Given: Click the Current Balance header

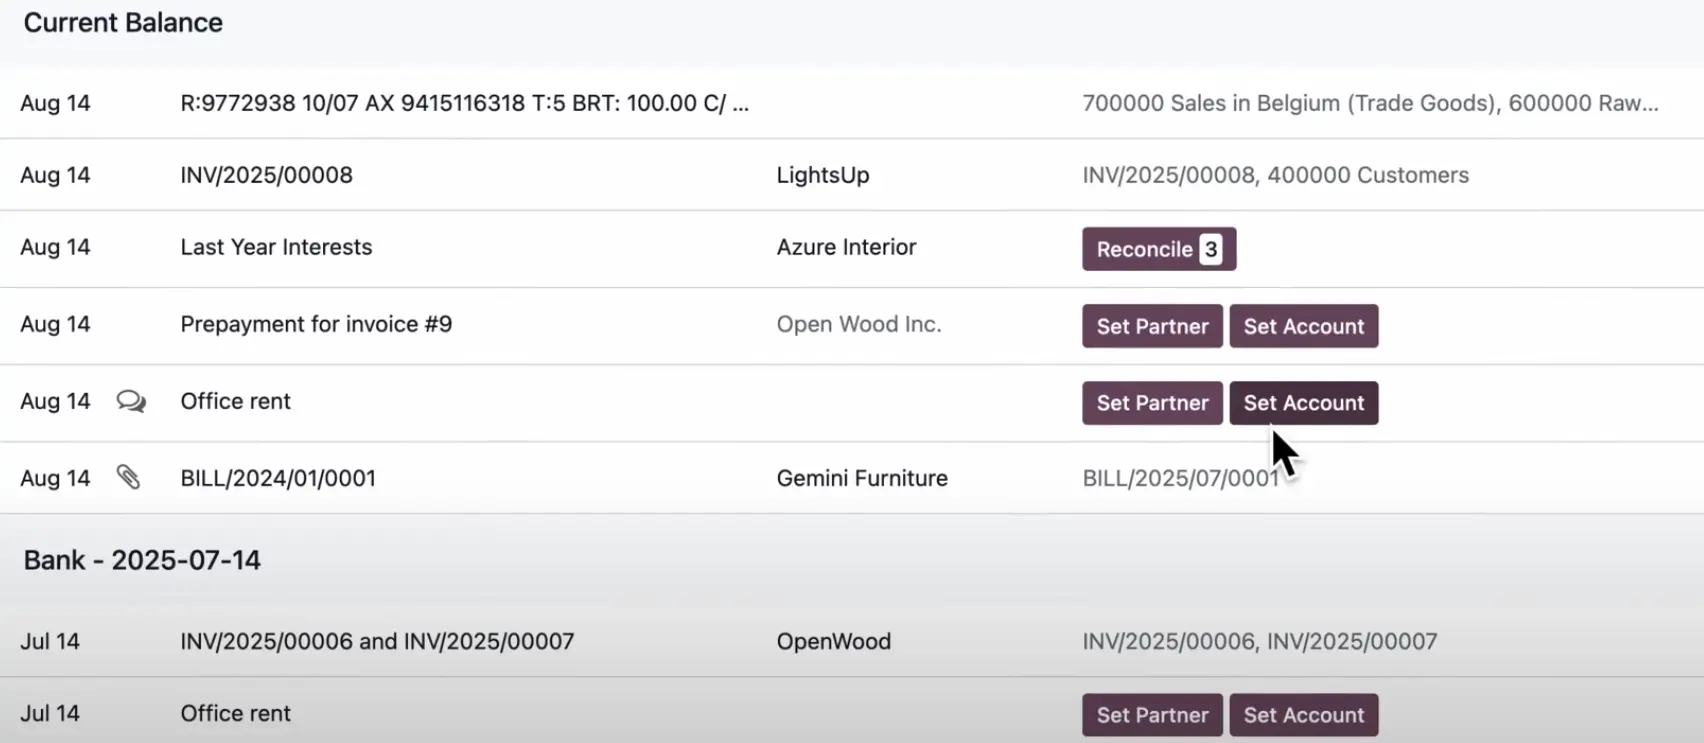Looking at the screenshot, I should pos(123,22).
